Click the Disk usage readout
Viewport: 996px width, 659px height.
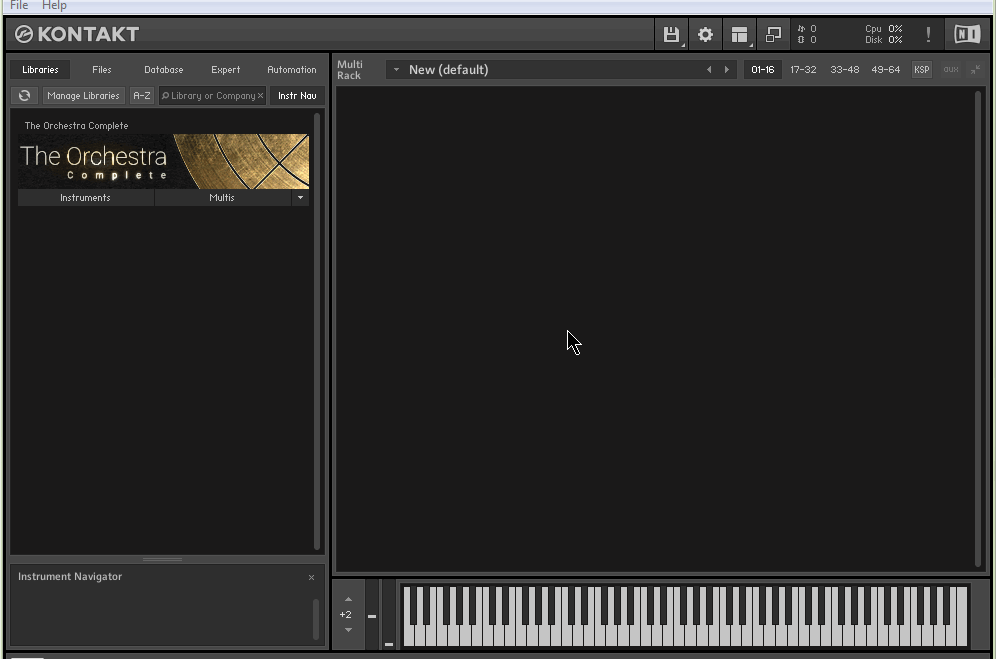point(884,40)
